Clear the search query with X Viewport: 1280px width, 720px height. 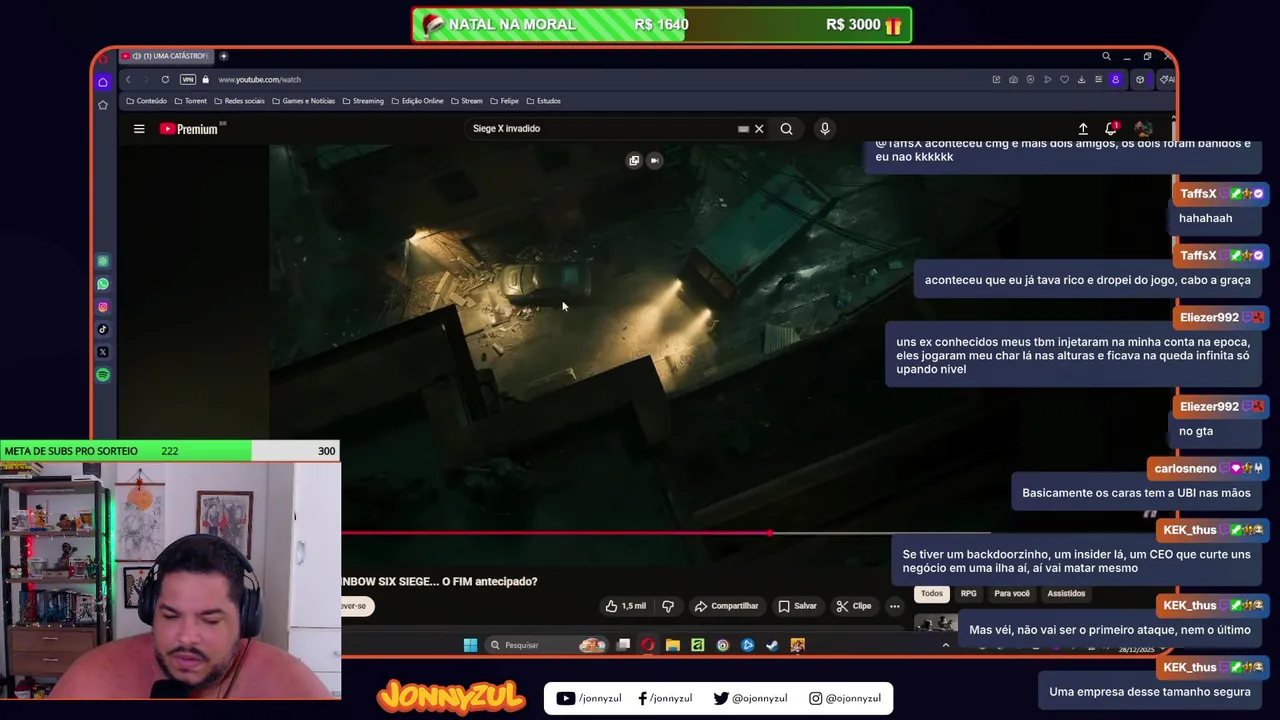(759, 129)
